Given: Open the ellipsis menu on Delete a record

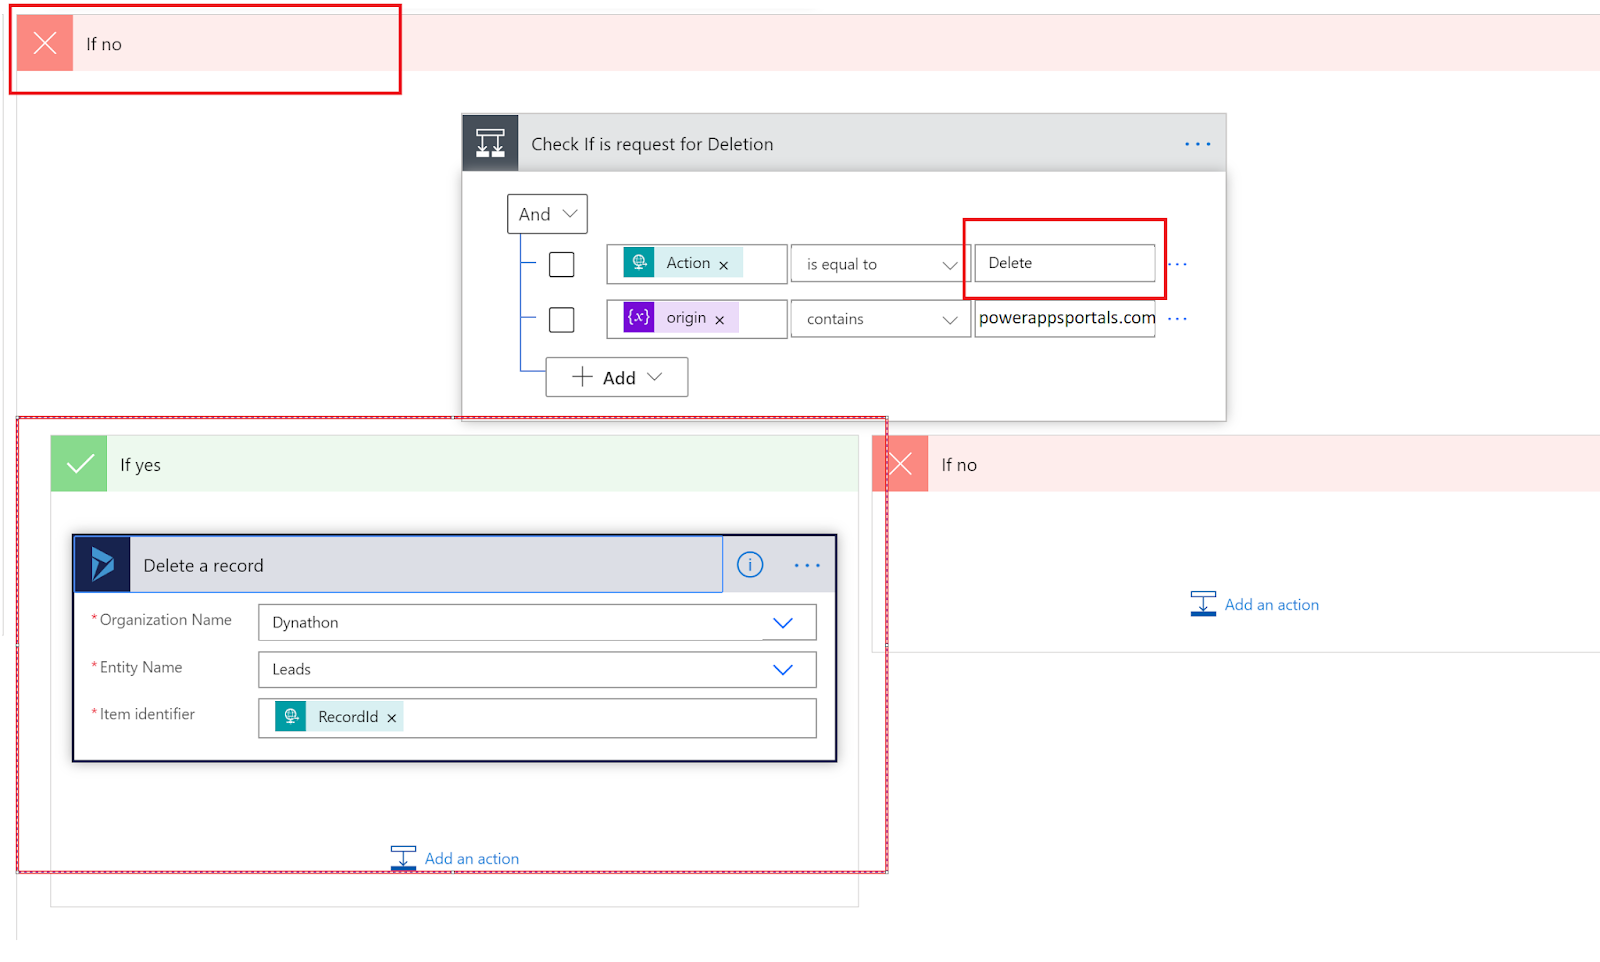Looking at the screenshot, I should tap(806, 564).
